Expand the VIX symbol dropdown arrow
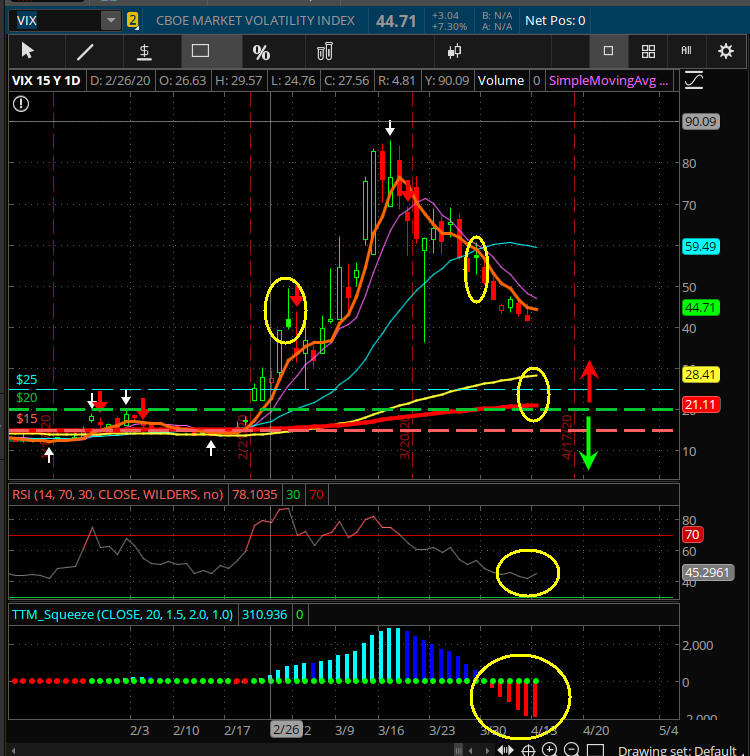 (x=109, y=20)
